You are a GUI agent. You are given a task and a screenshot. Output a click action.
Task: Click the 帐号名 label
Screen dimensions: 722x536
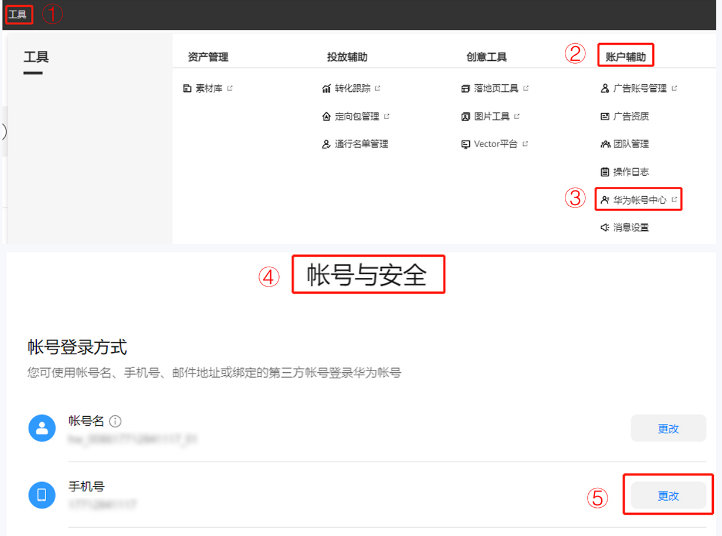pyautogui.click(x=87, y=421)
